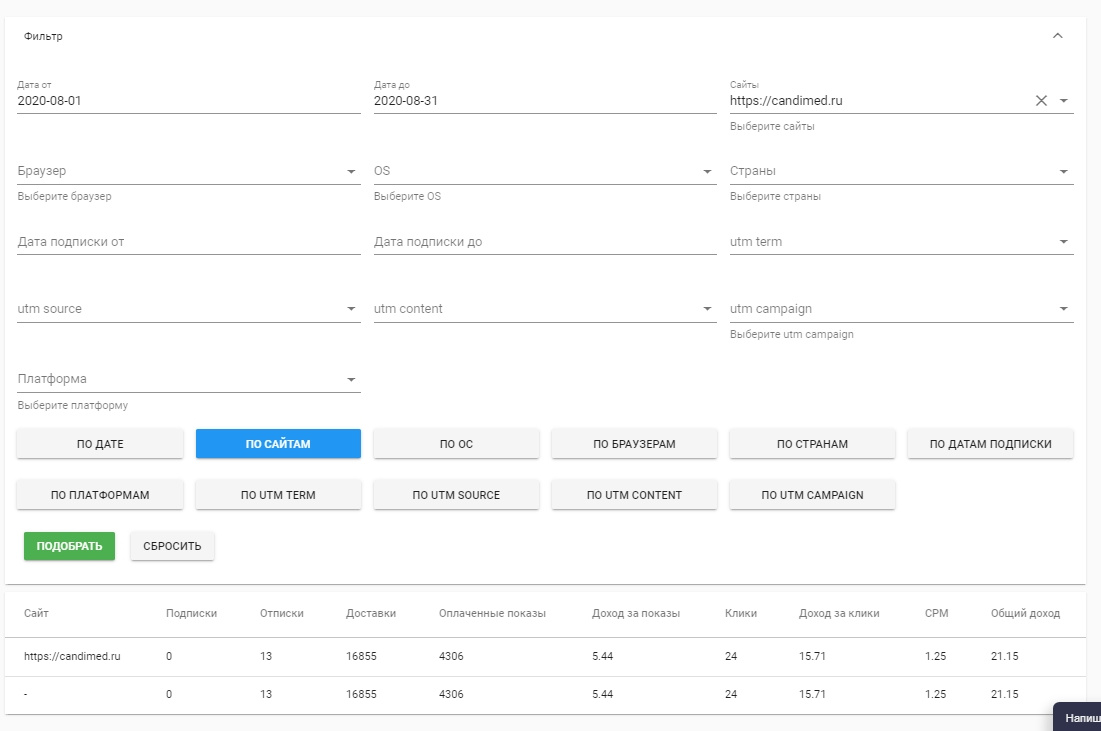The height and width of the screenshot is (731, 1101).
Task: Expand the utm term dropdown
Action: coord(1063,242)
